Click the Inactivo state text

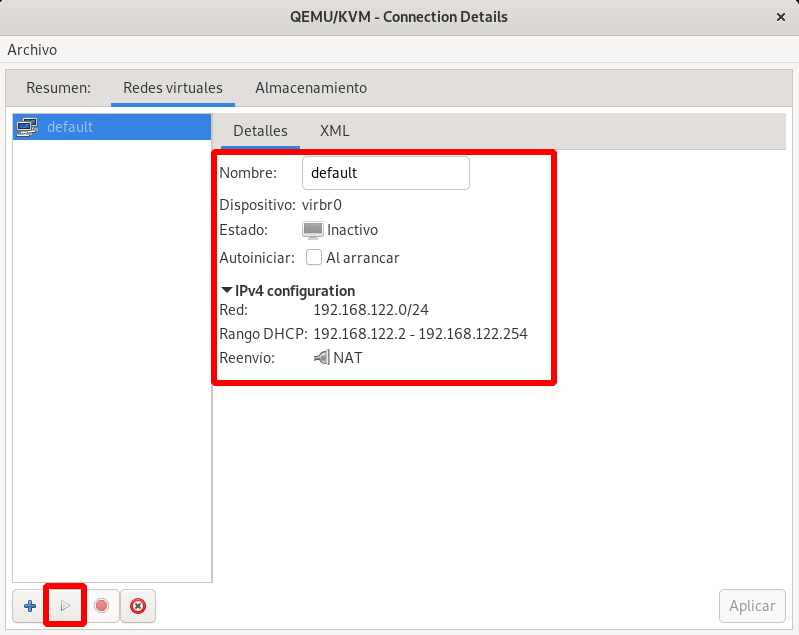pyautogui.click(x=353, y=230)
